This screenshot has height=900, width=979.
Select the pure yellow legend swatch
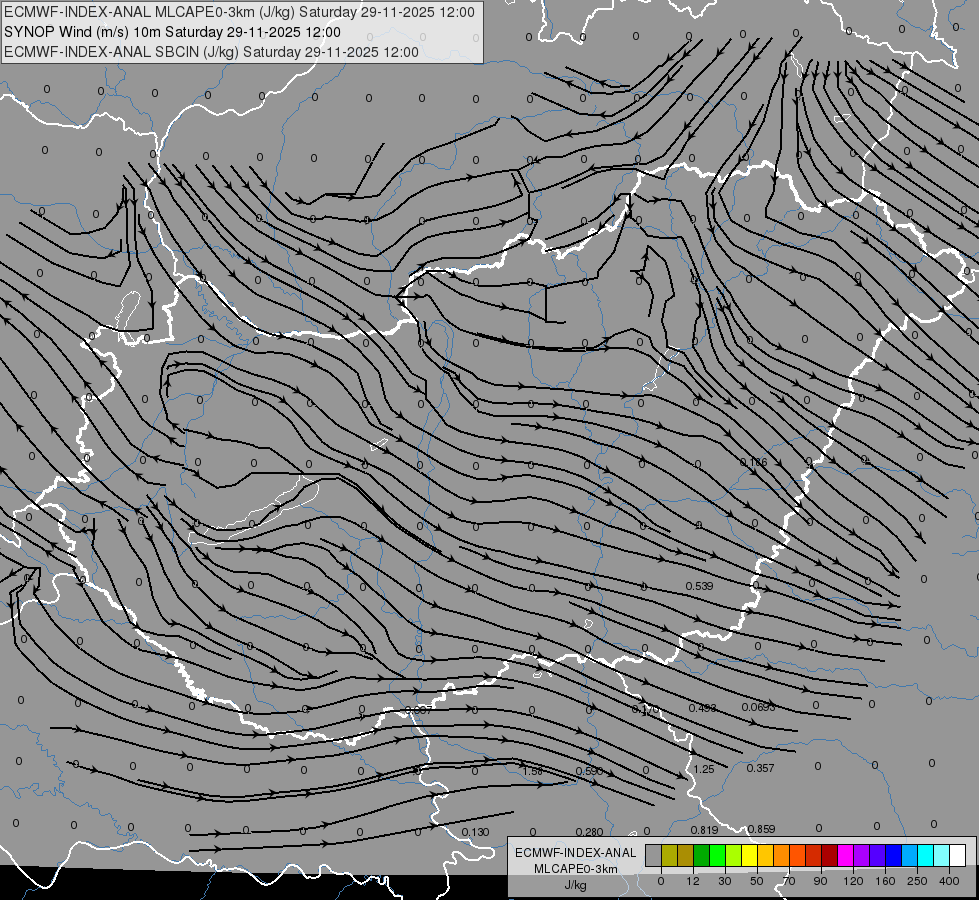click(x=750, y=855)
